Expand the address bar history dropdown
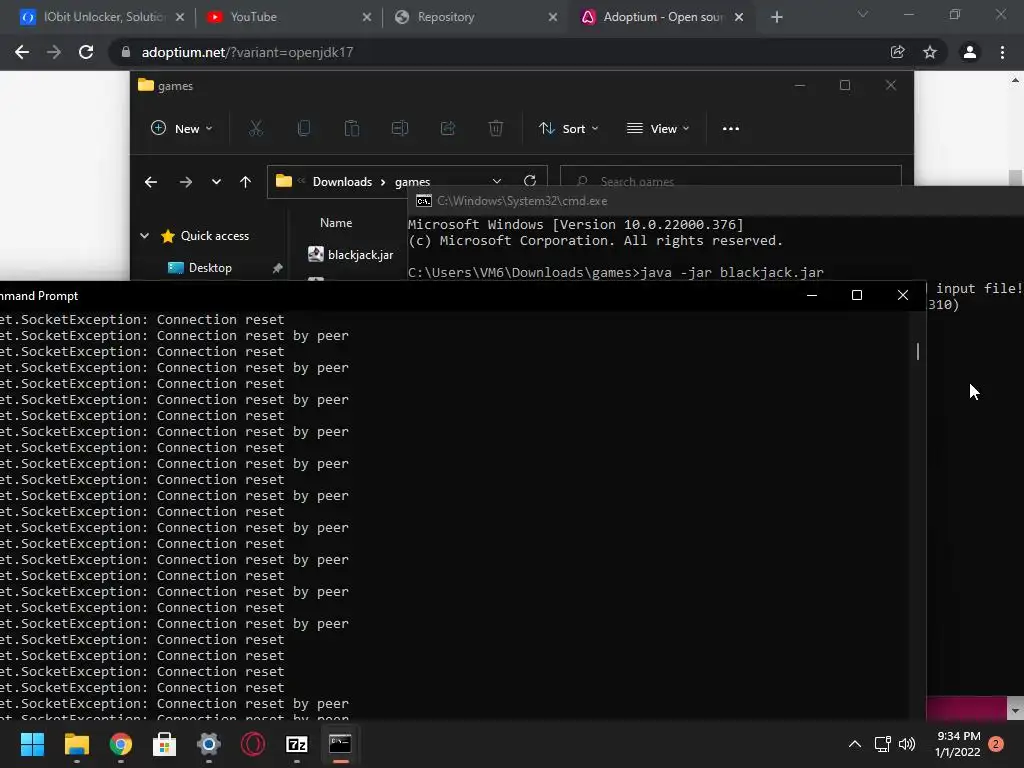The height and width of the screenshot is (768, 1024). pyautogui.click(x=497, y=181)
